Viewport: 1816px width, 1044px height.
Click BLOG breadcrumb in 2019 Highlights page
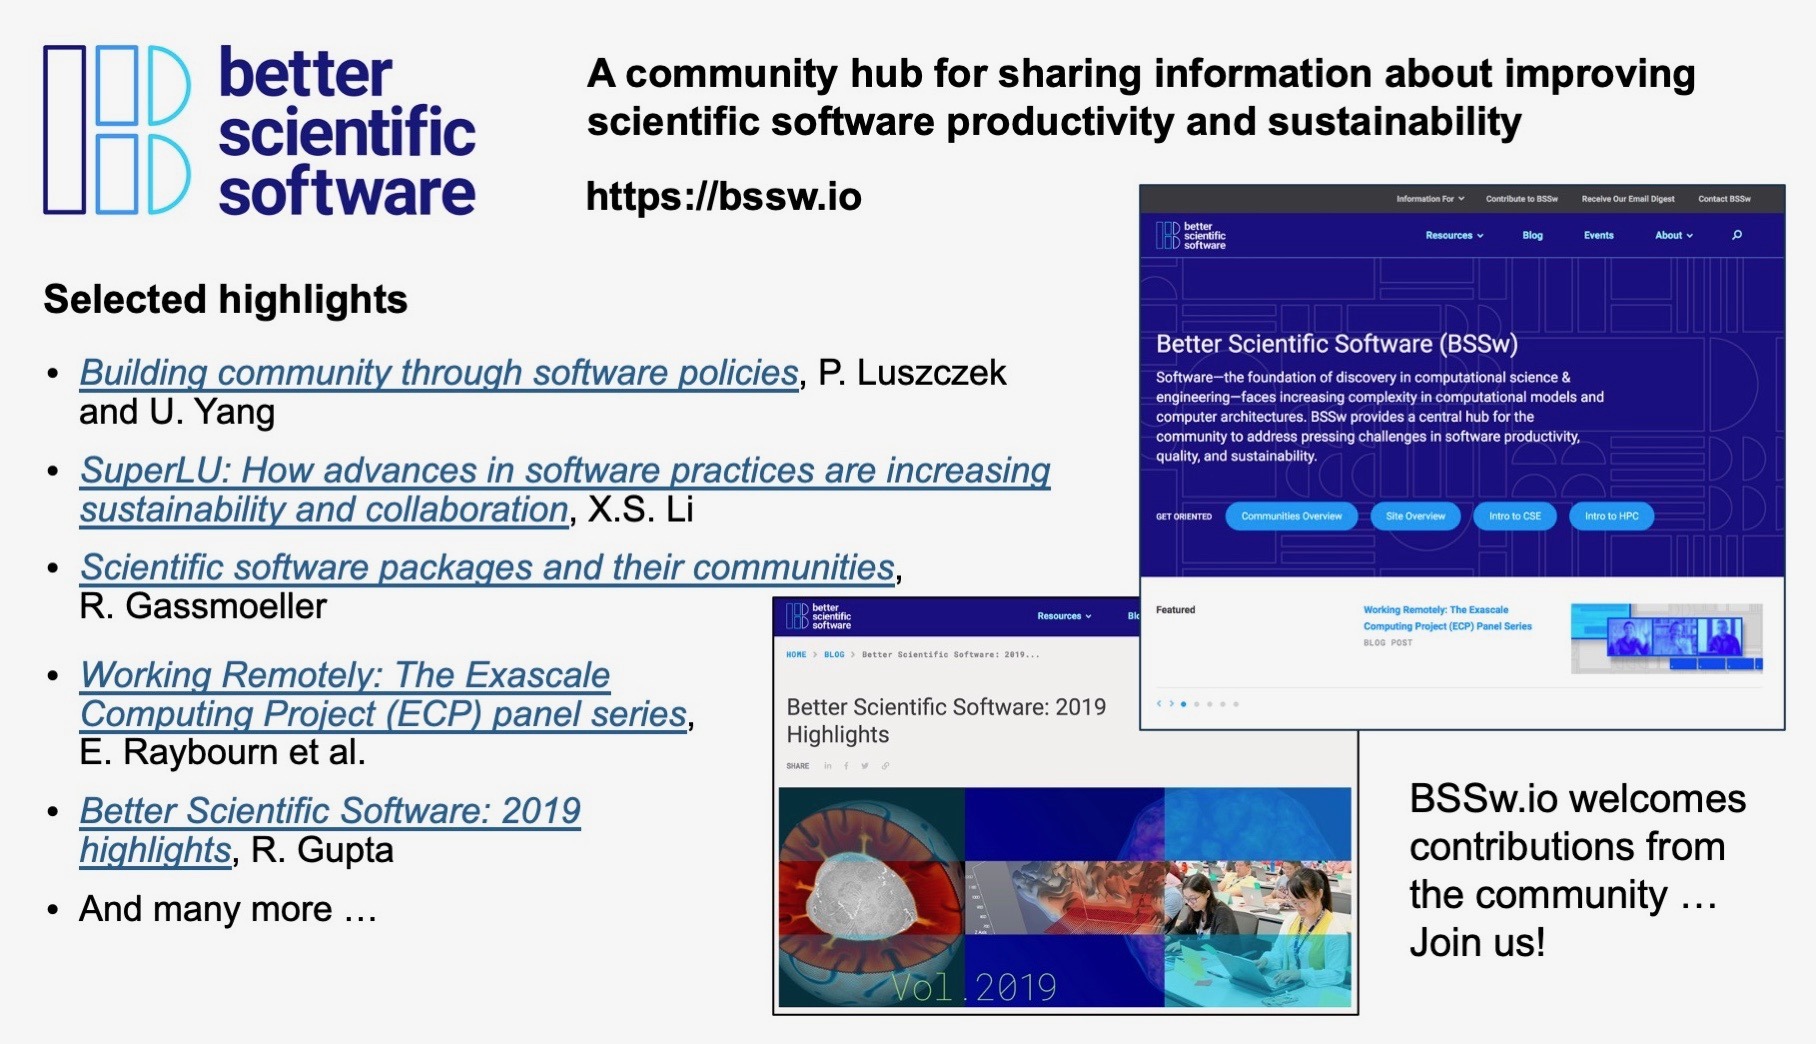coord(834,655)
